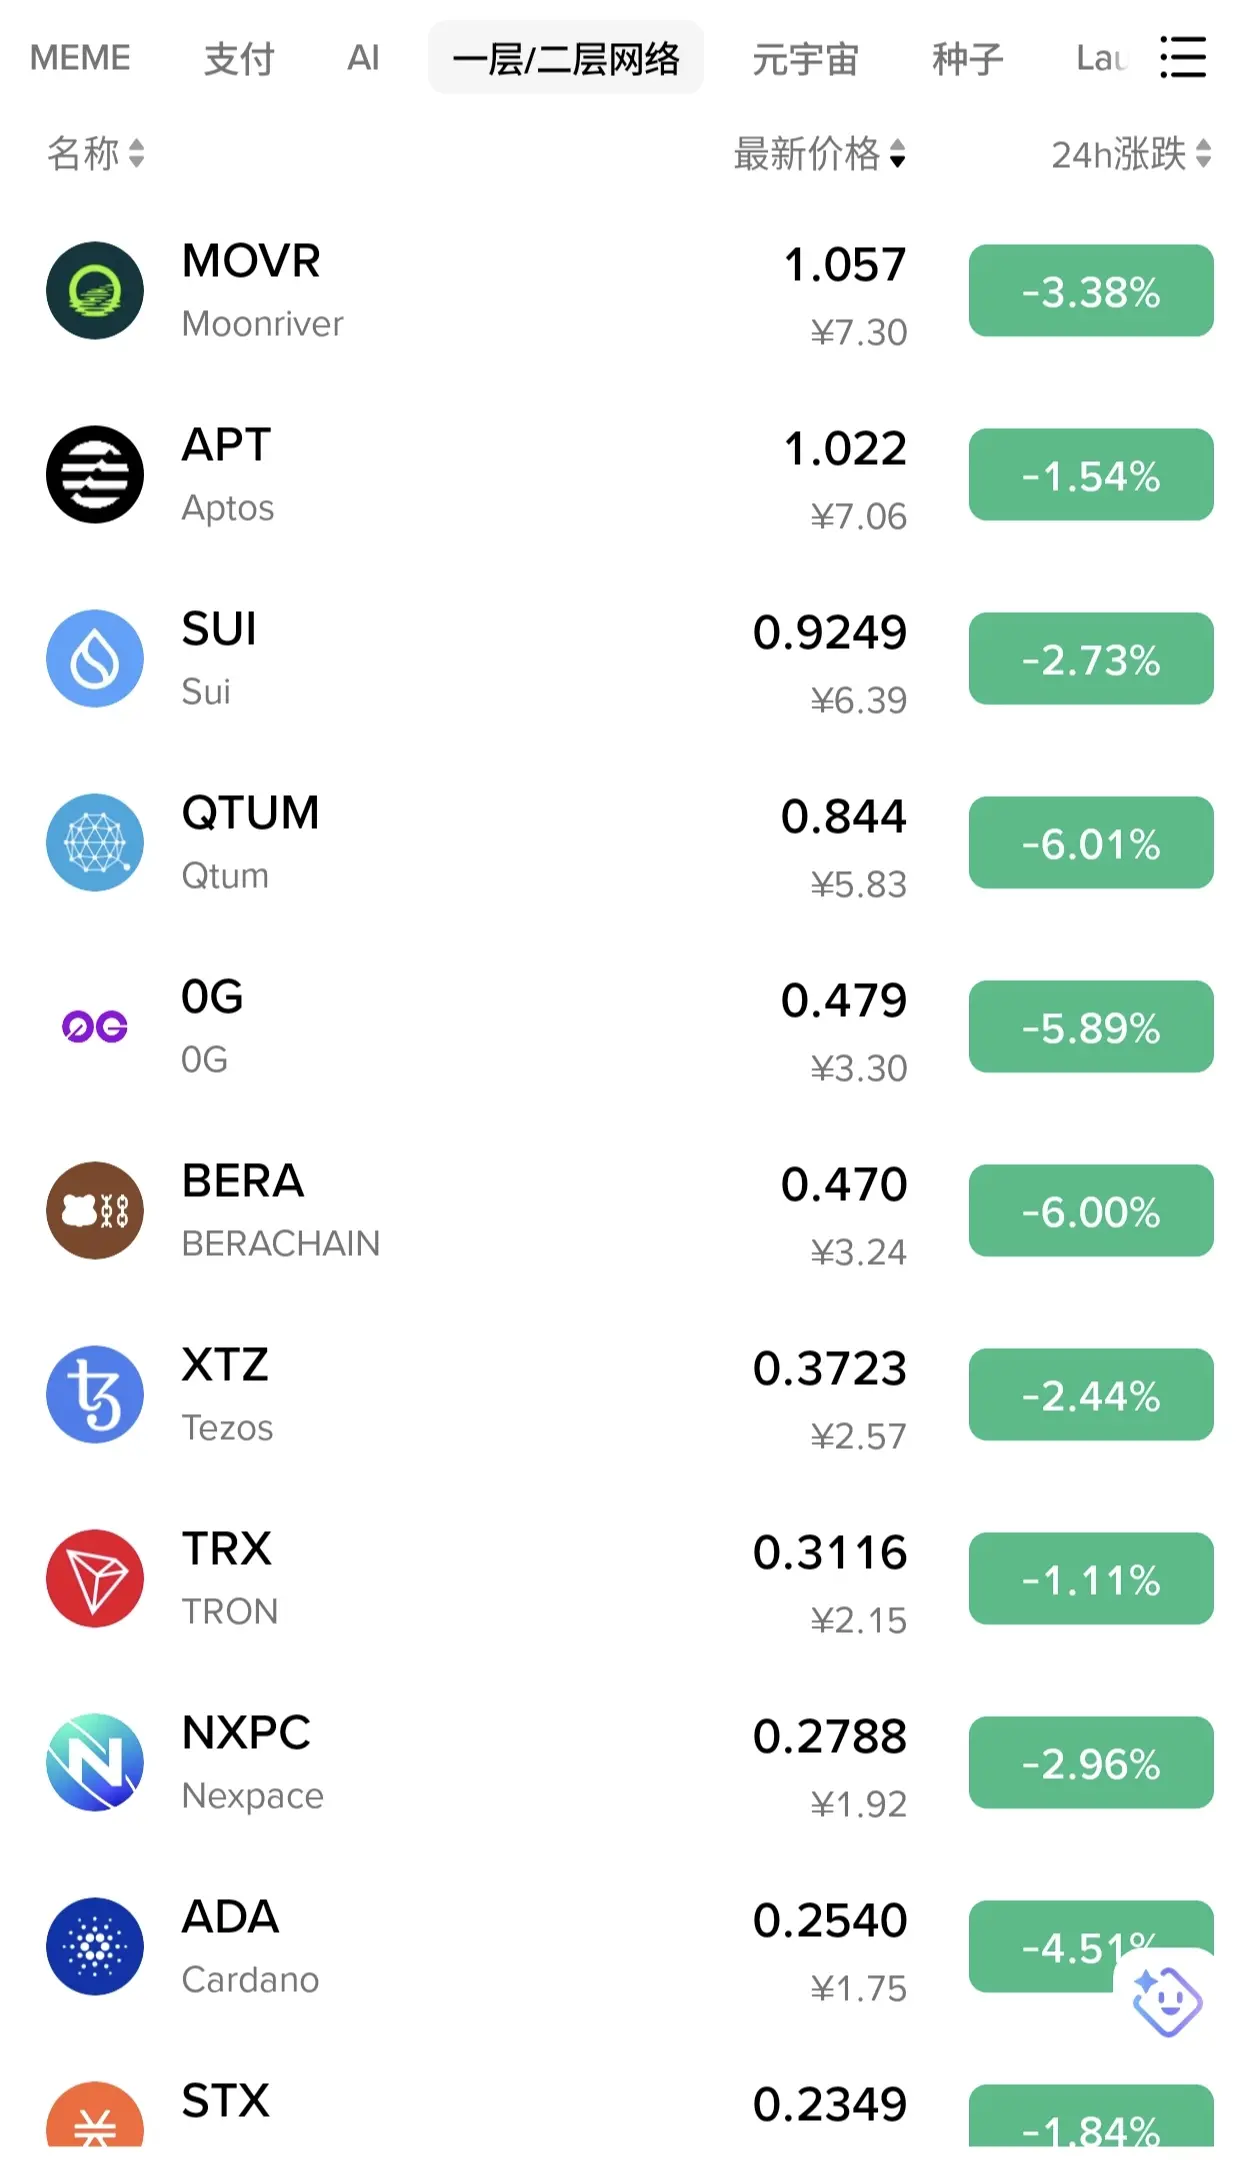1260x2164 pixels.
Task: Switch to the MEME tab
Action: tap(80, 58)
